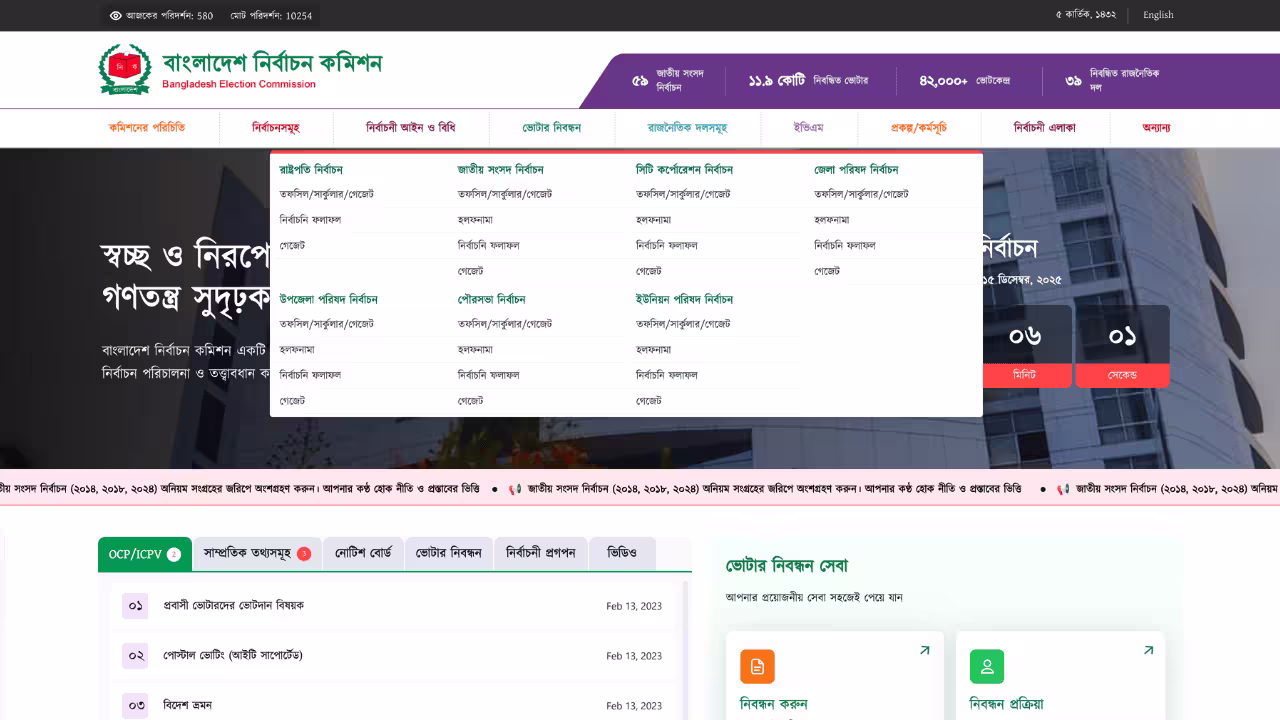The height and width of the screenshot is (720, 1280).
Task: Select the জাতীয় সংসদ নির্বাচন heading in the dropdown
Action: [x=501, y=170]
